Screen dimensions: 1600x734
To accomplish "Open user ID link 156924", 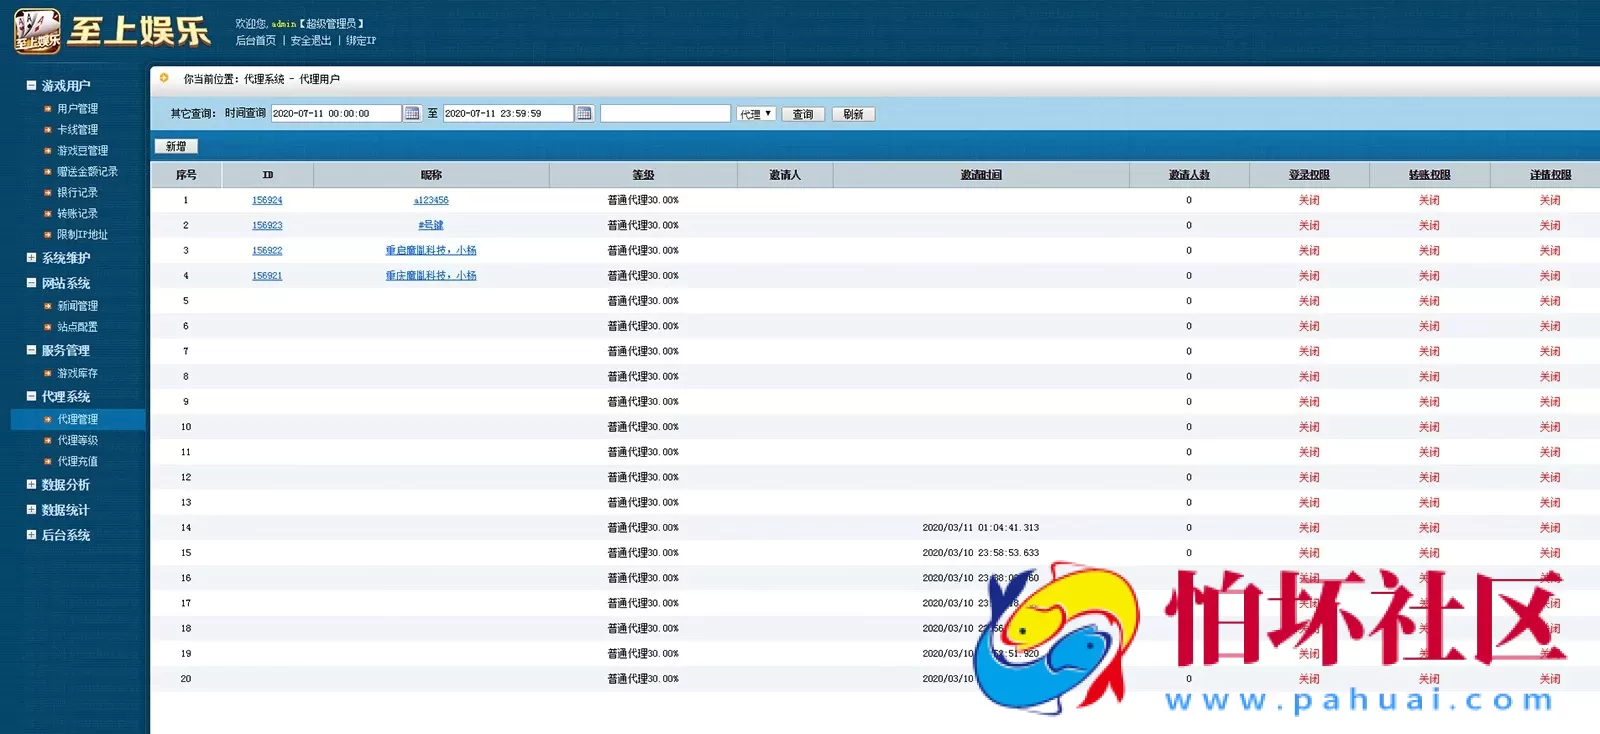I will (267, 201).
